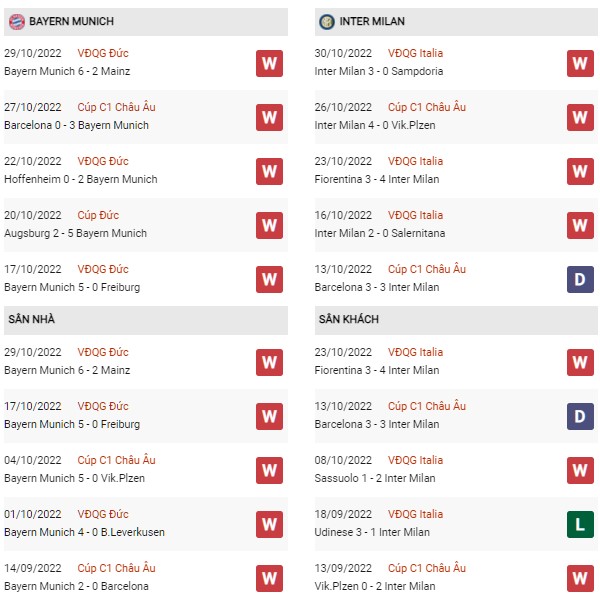Click L badge for Udinese 3-1 Inter Milan

click(580, 524)
